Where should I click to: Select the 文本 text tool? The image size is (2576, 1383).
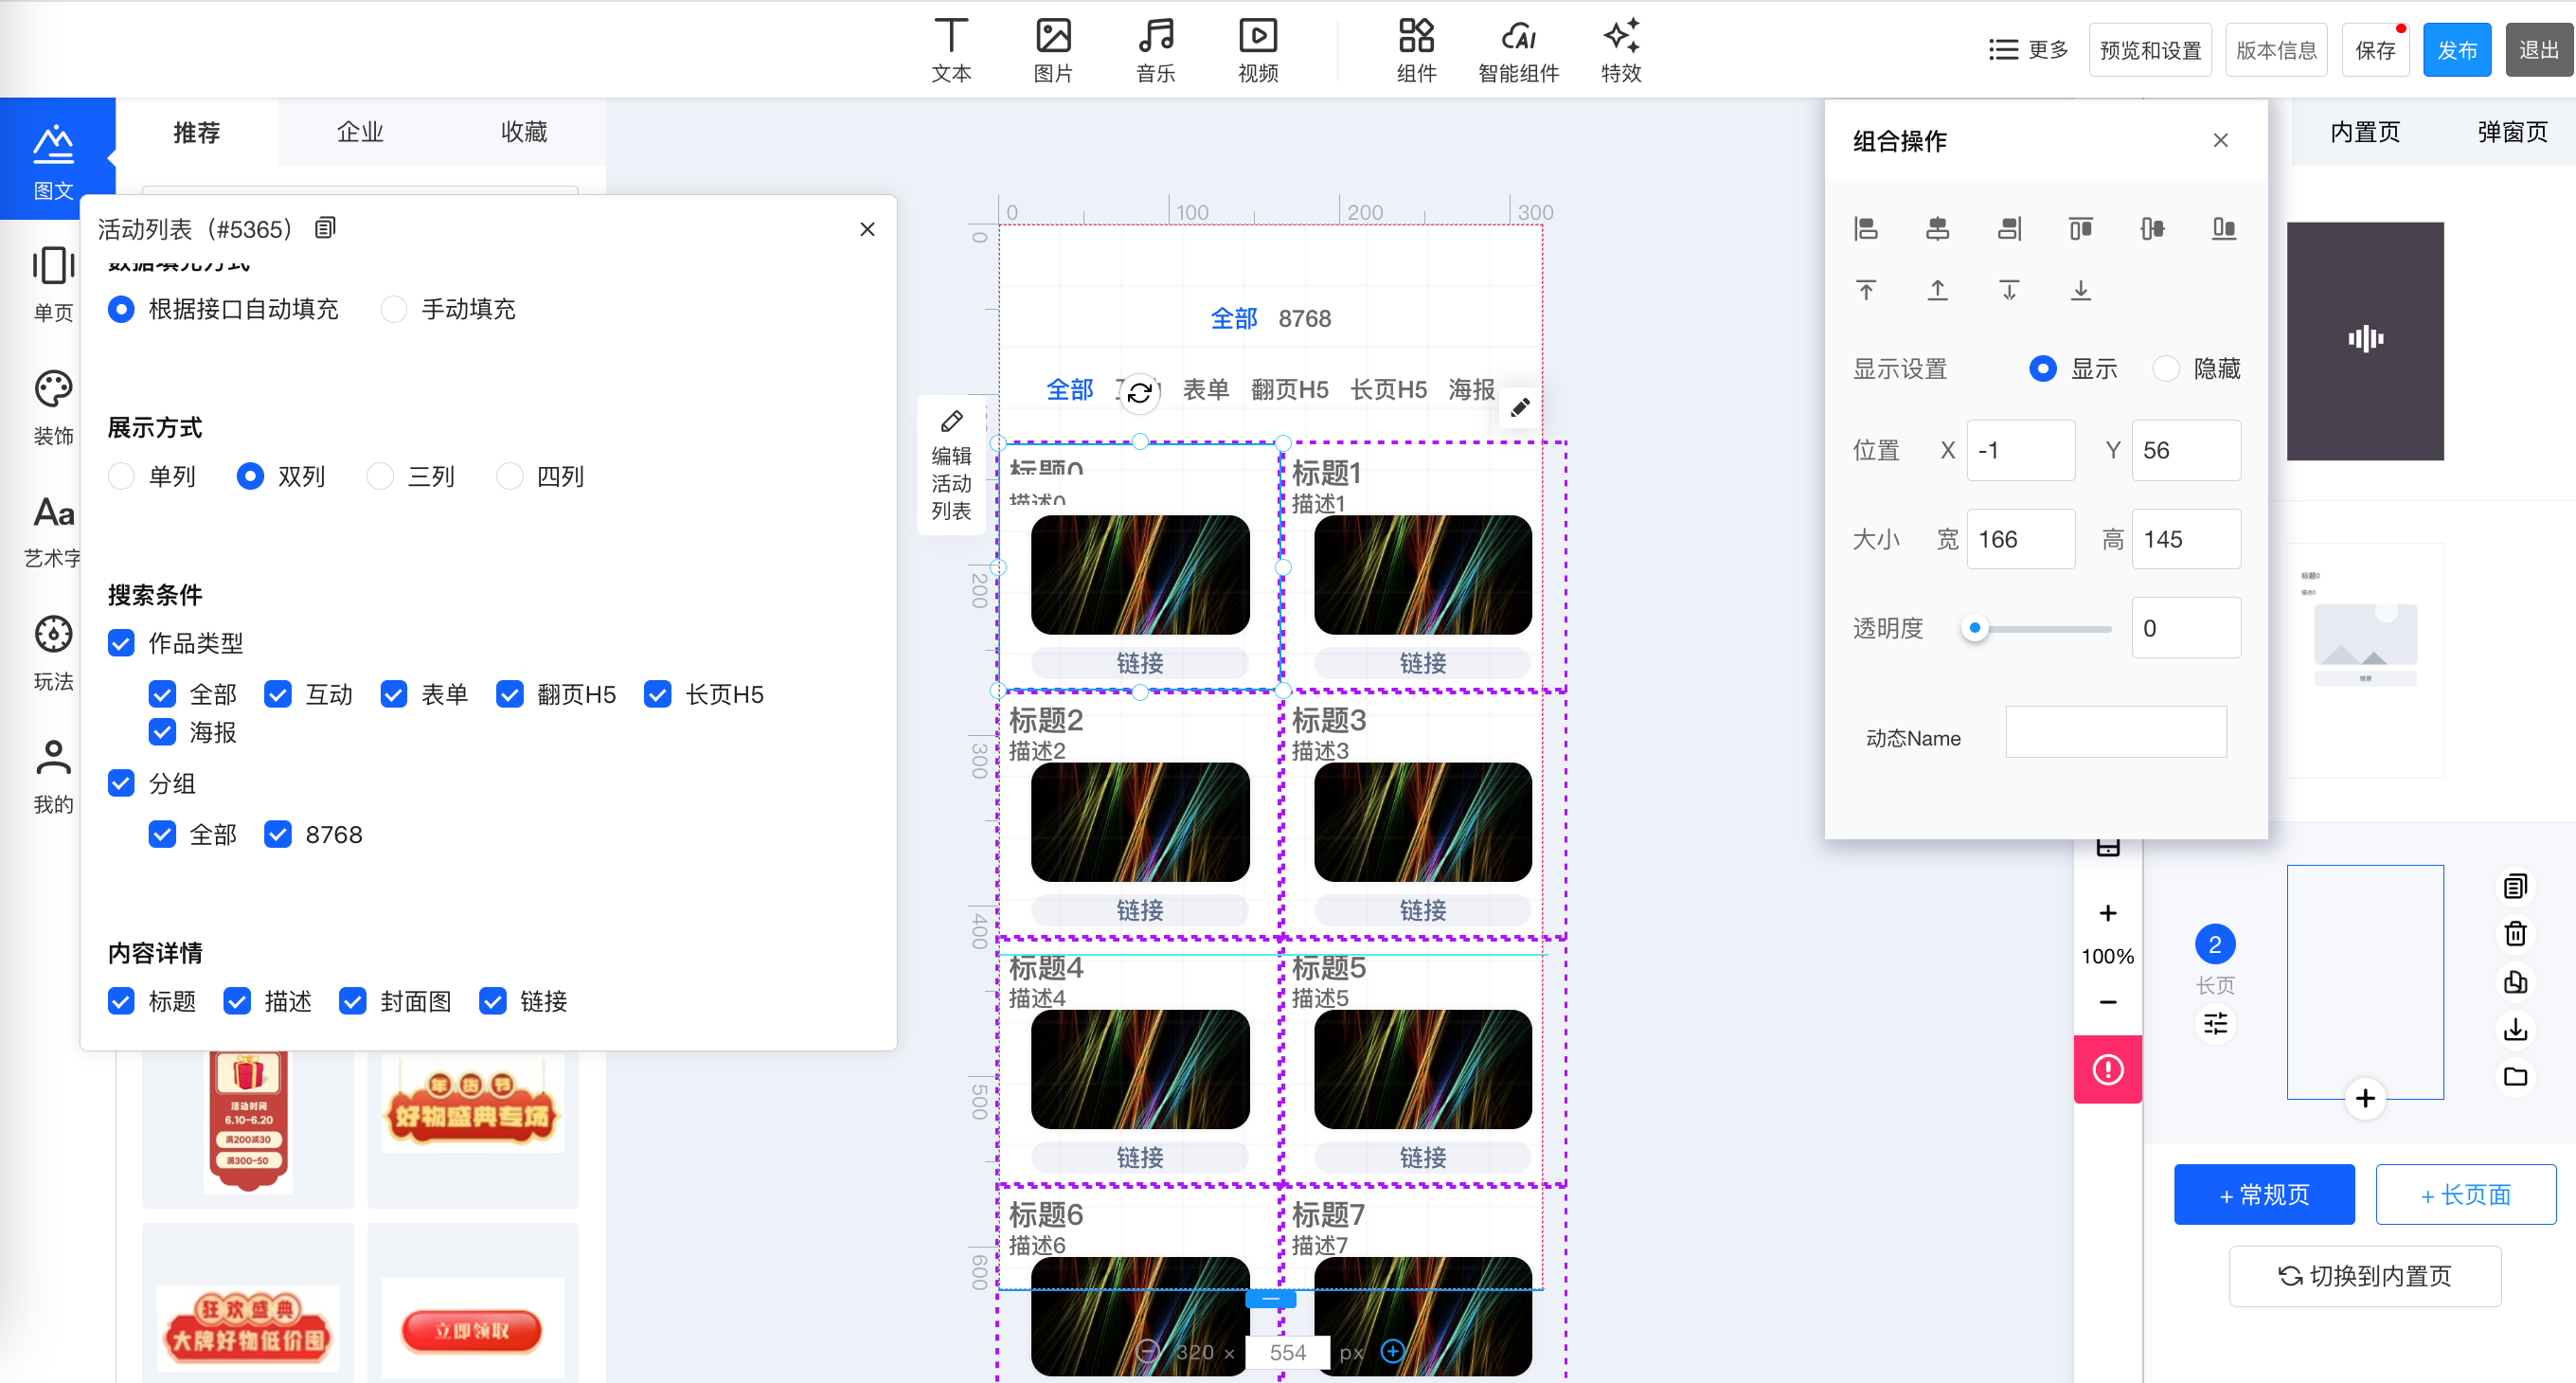[950, 49]
